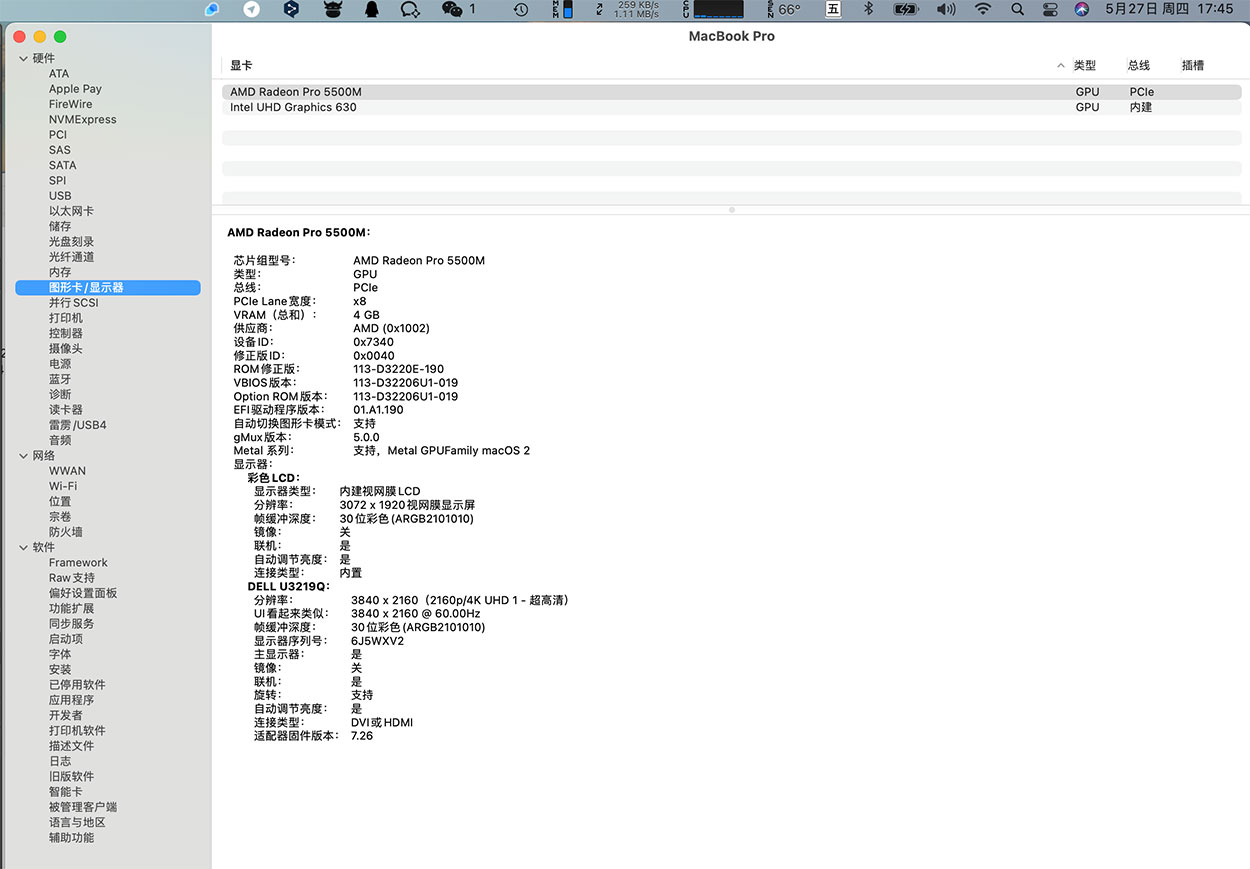This screenshot has width=1250, height=869.
Task: Click the network speed monitor
Action: pos(628,9)
